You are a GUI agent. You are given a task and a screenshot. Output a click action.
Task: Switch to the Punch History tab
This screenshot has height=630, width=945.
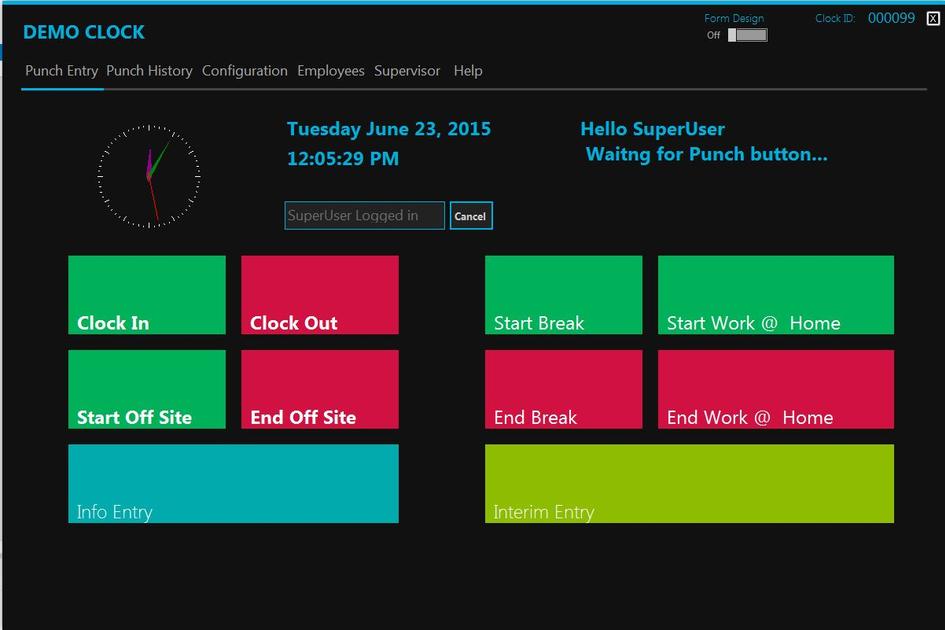[149, 71]
